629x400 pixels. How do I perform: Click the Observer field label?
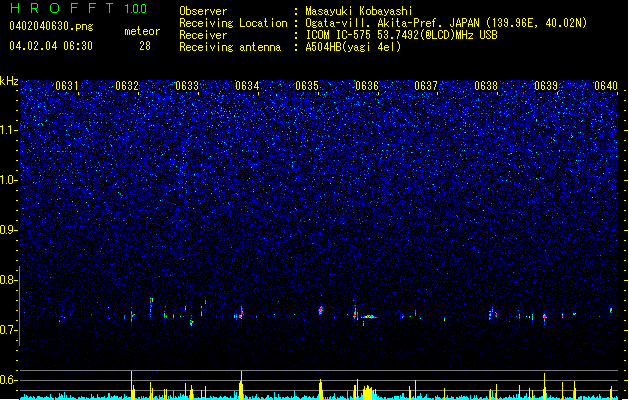tap(203, 11)
